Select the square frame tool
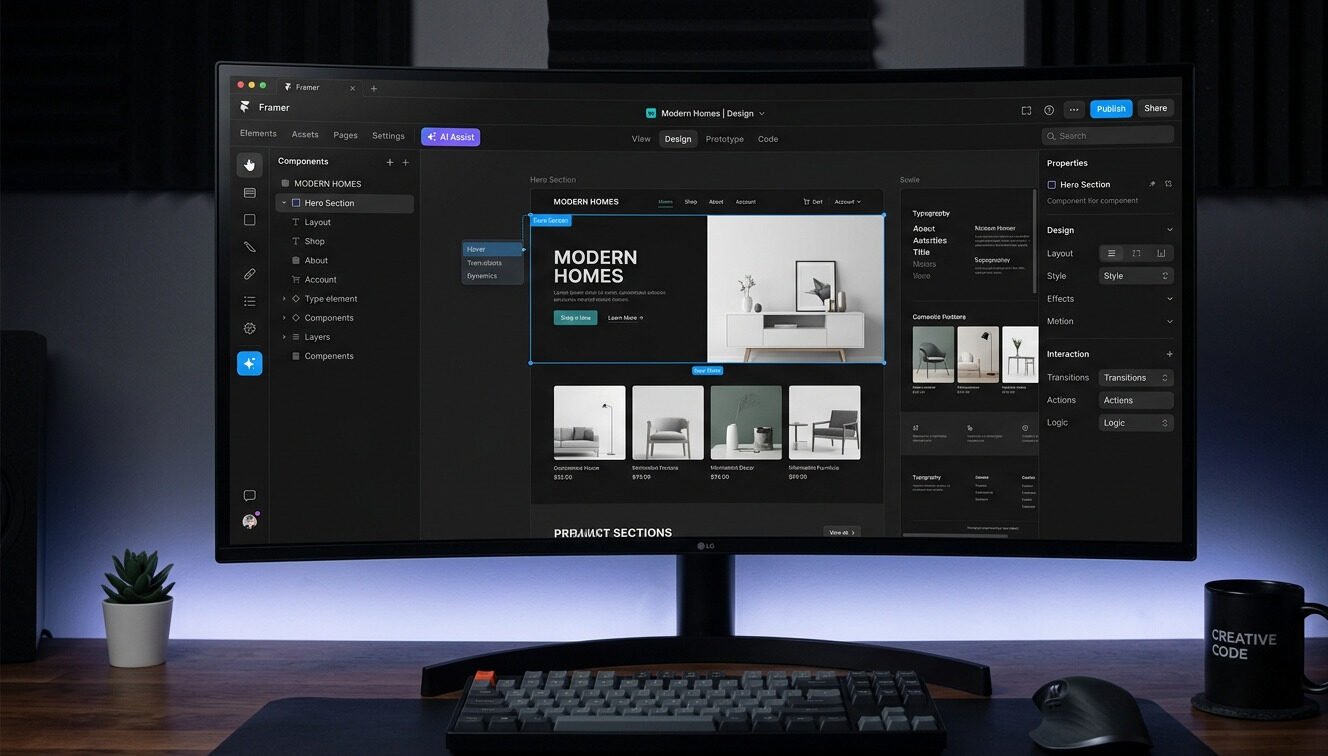Viewport: 1328px width, 756px height. (x=249, y=220)
